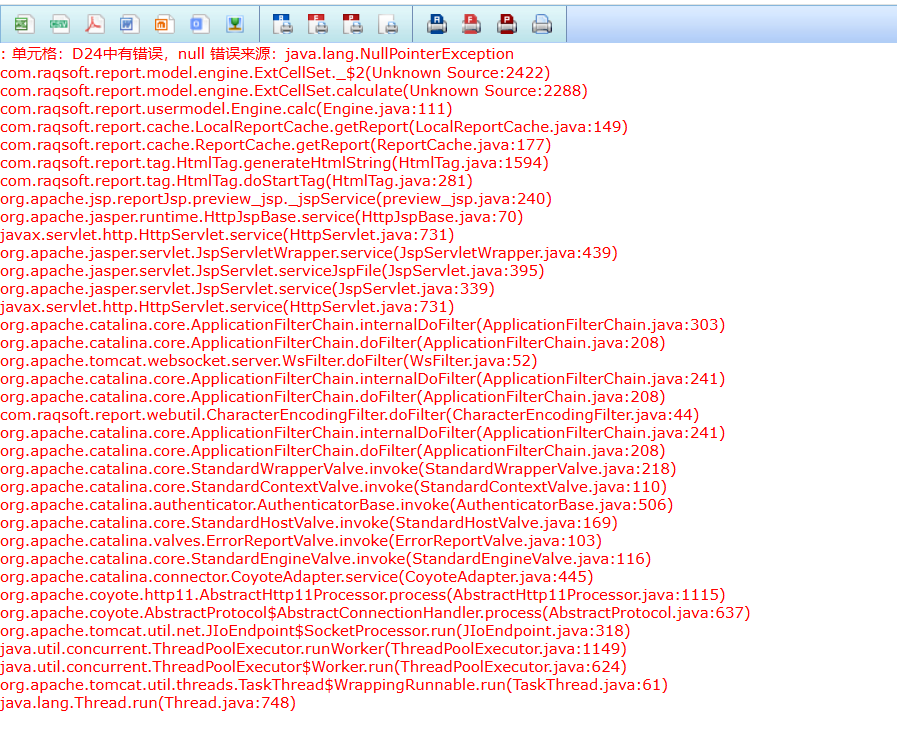Viewport: 897px width, 747px height.
Task: Click the D24 NullPointerException error message
Action: pyautogui.click(x=257, y=54)
